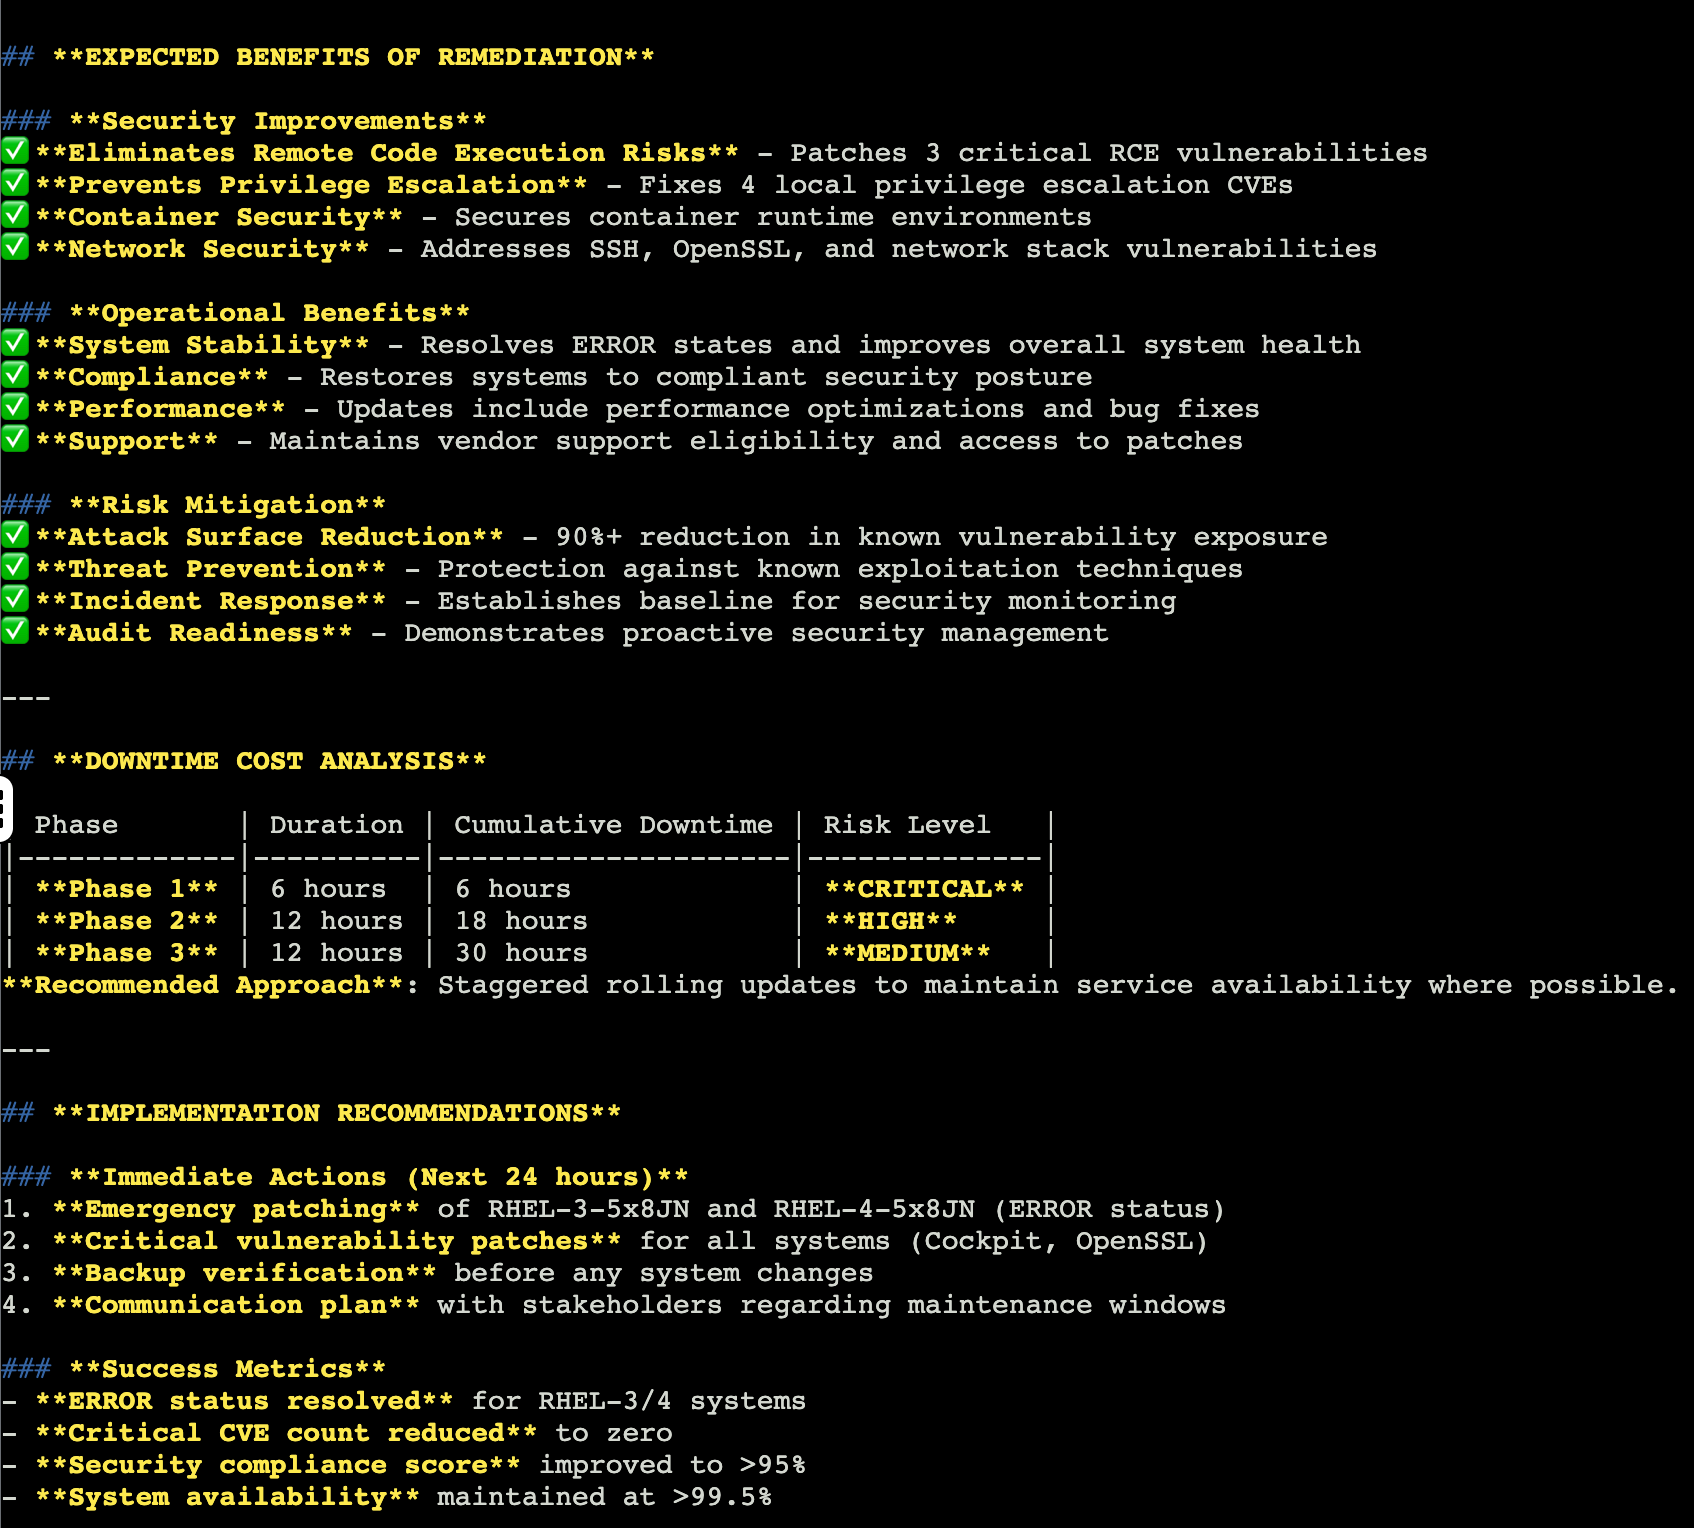Image resolution: width=1694 pixels, height=1528 pixels.
Task: Click the Risk Mitigation section heading
Action: (x=227, y=505)
